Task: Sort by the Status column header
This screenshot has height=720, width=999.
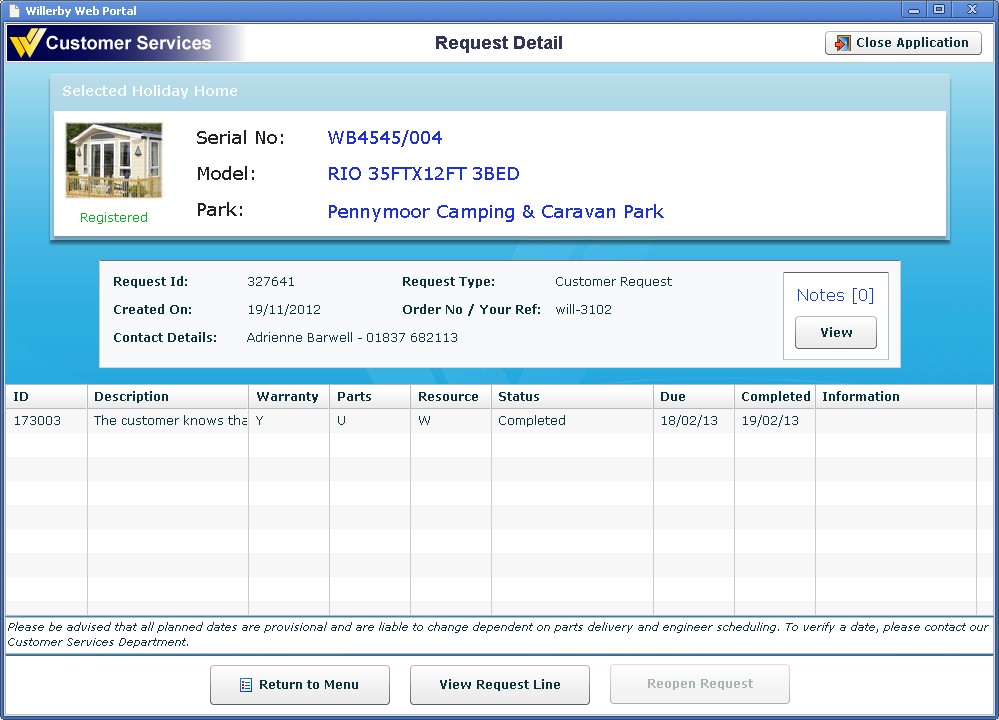Action: pos(518,397)
